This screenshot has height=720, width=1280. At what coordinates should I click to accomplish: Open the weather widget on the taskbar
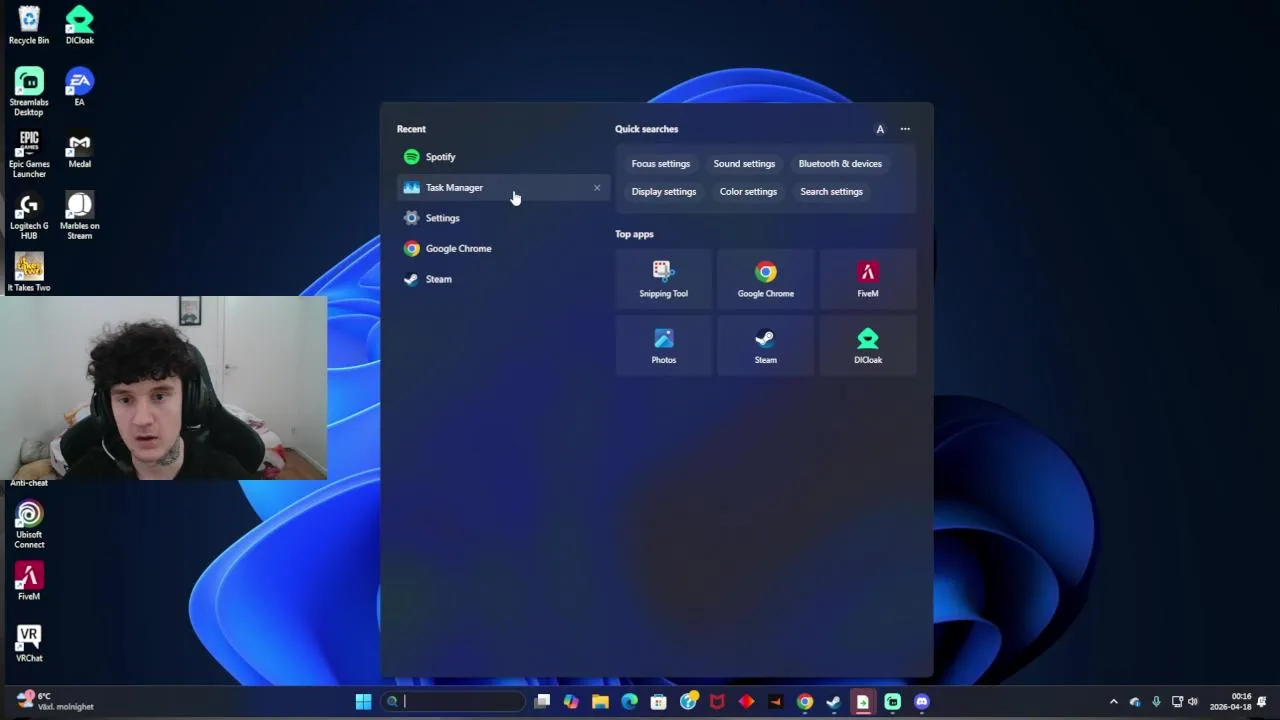point(57,702)
